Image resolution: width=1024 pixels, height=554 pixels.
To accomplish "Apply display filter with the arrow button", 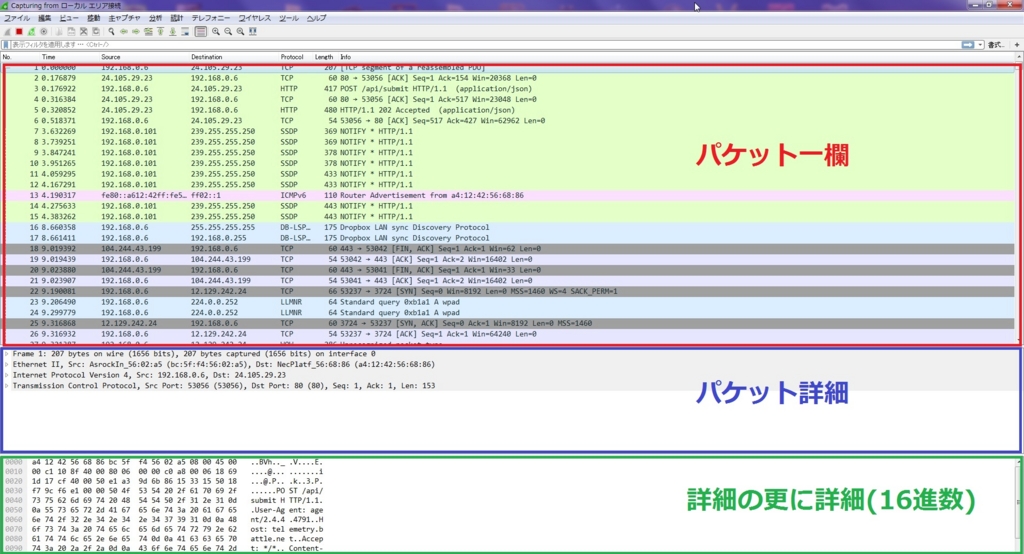I will point(968,44).
